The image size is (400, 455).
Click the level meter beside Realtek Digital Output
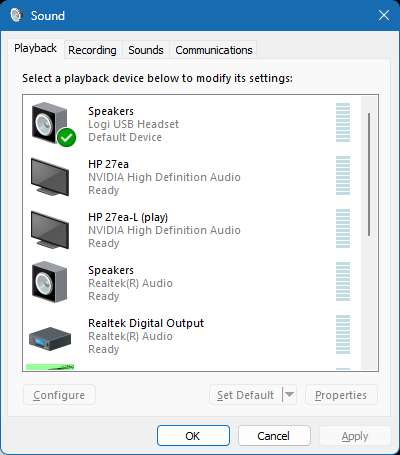click(x=343, y=334)
